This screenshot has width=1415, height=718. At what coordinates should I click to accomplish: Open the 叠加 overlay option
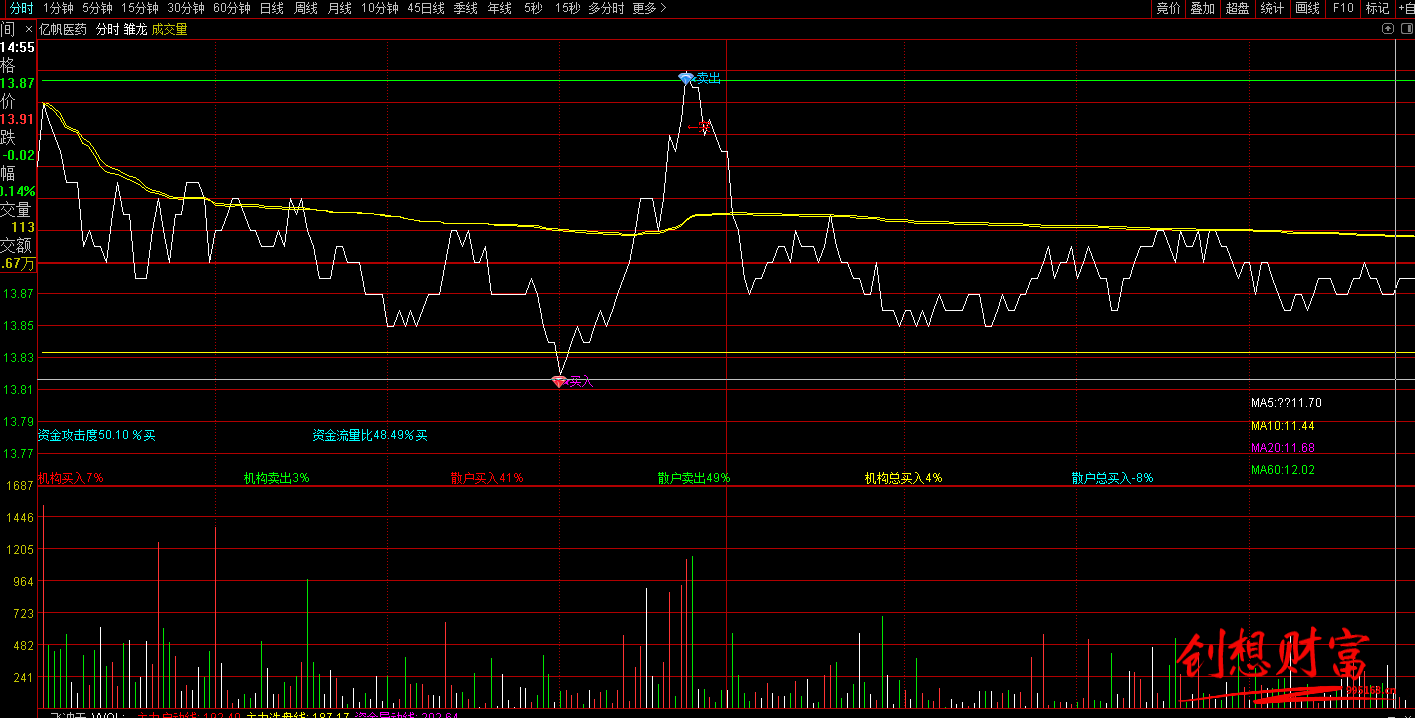point(1202,8)
